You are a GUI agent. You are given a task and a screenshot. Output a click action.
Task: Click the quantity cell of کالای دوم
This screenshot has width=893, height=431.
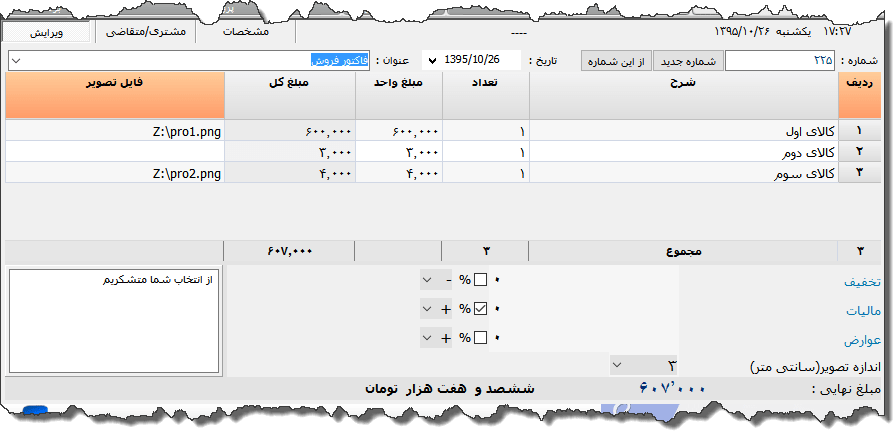(x=486, y=152)
